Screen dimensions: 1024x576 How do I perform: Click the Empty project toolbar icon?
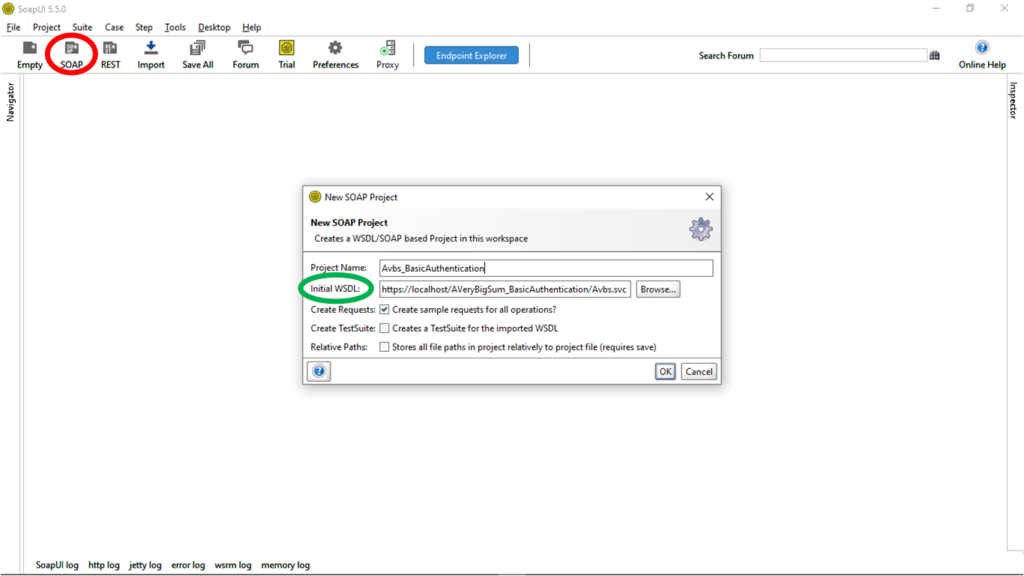[30, 48]
